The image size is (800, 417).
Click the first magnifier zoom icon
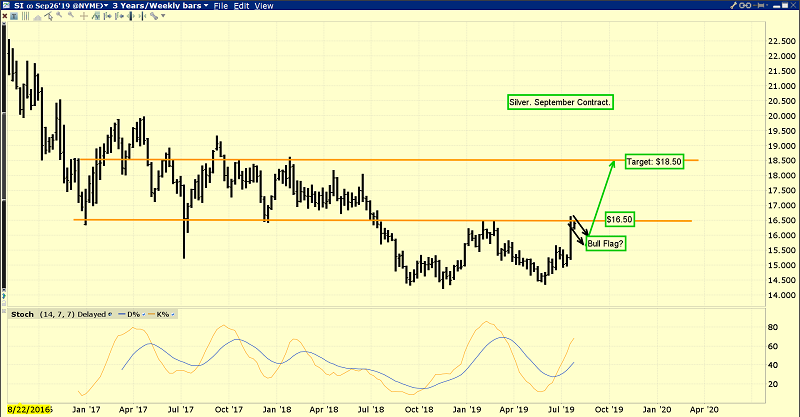pyautogui.click(x=59, y=15)
